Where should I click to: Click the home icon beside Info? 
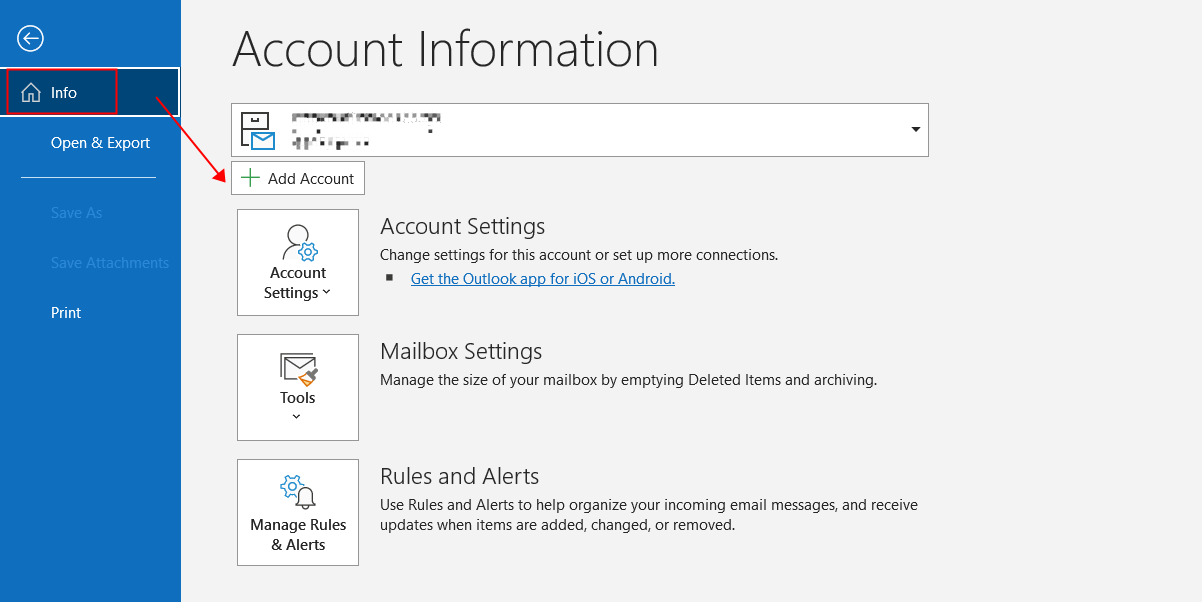click(31, 93)
